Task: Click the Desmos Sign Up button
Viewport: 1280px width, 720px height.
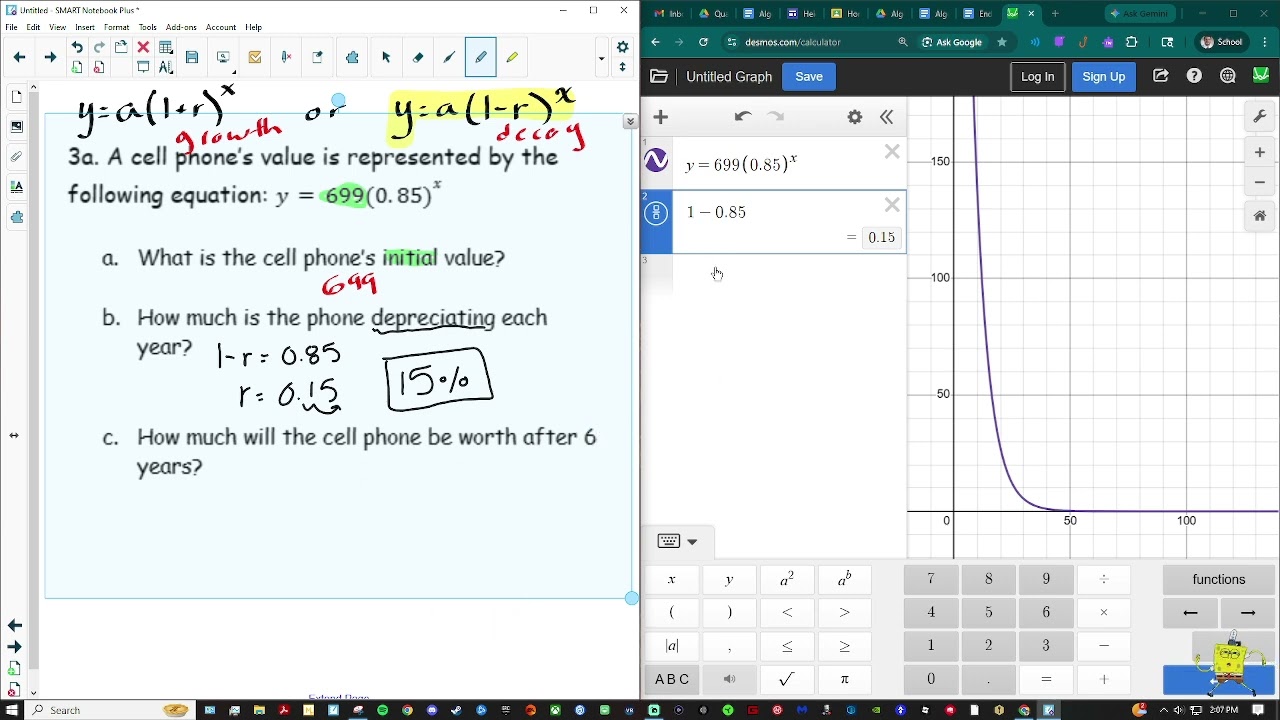Action: tap(1103, 76)
